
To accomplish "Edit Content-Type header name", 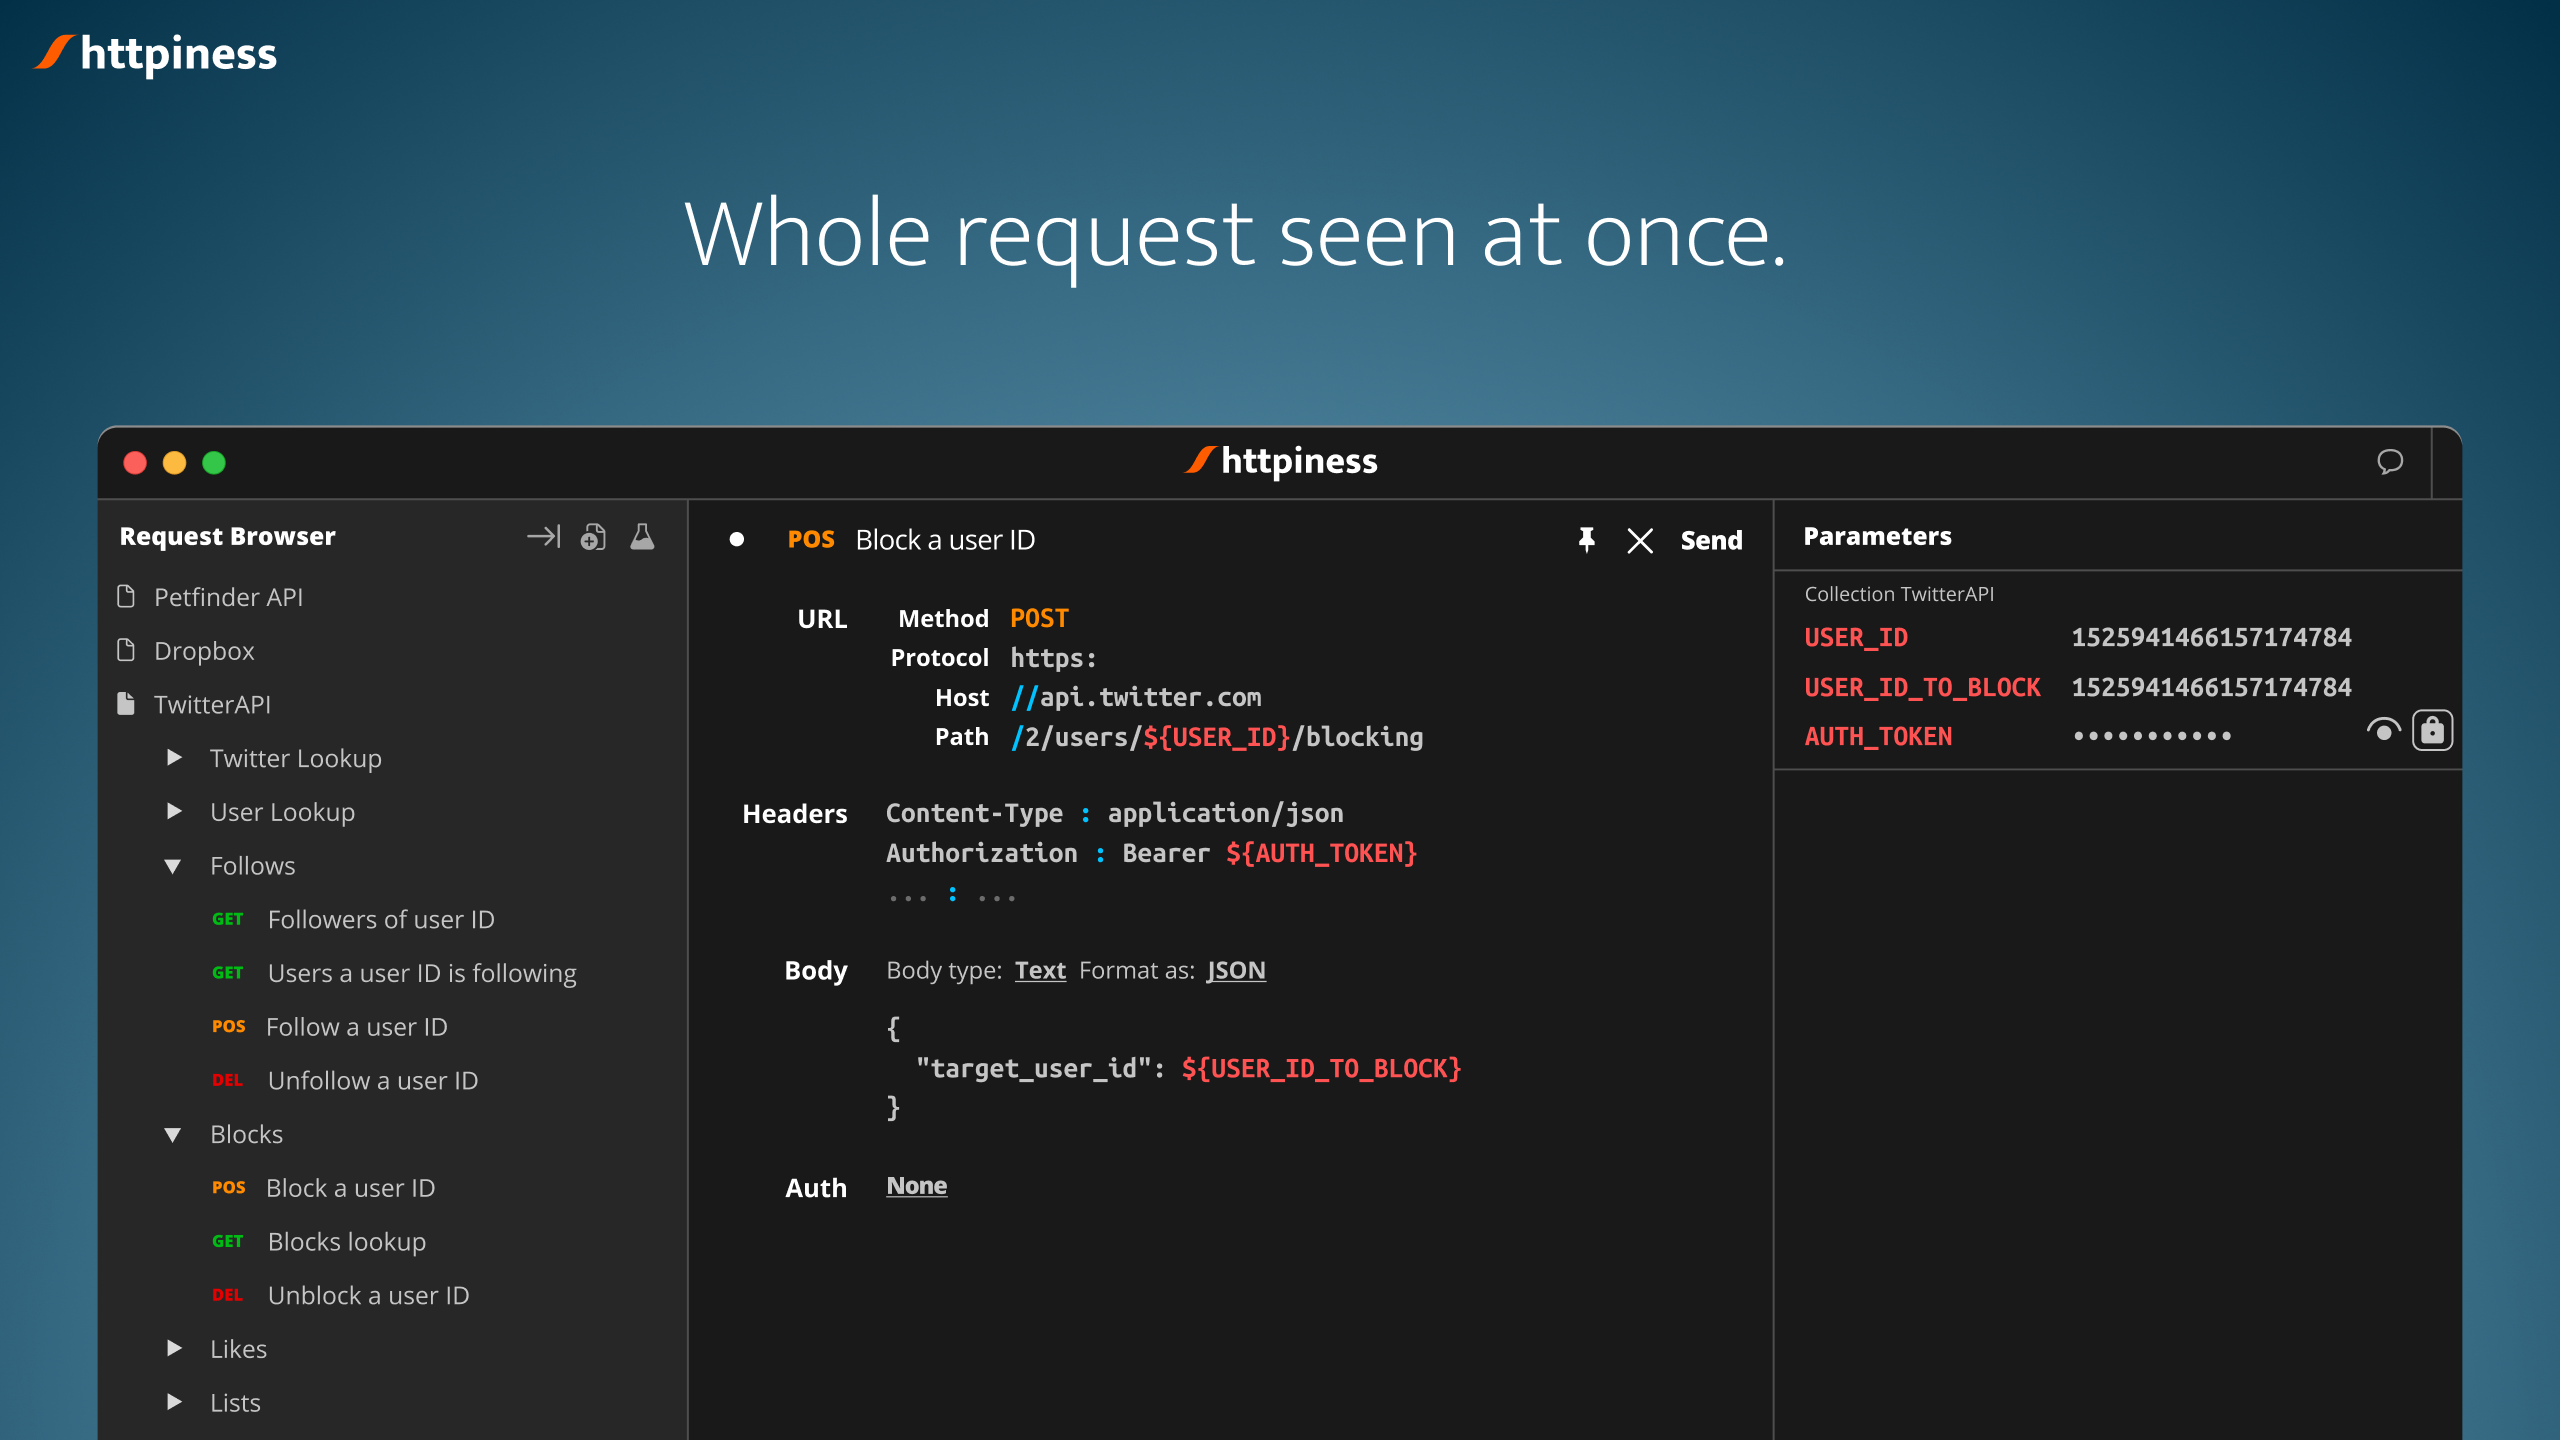I will coord(974,813).
